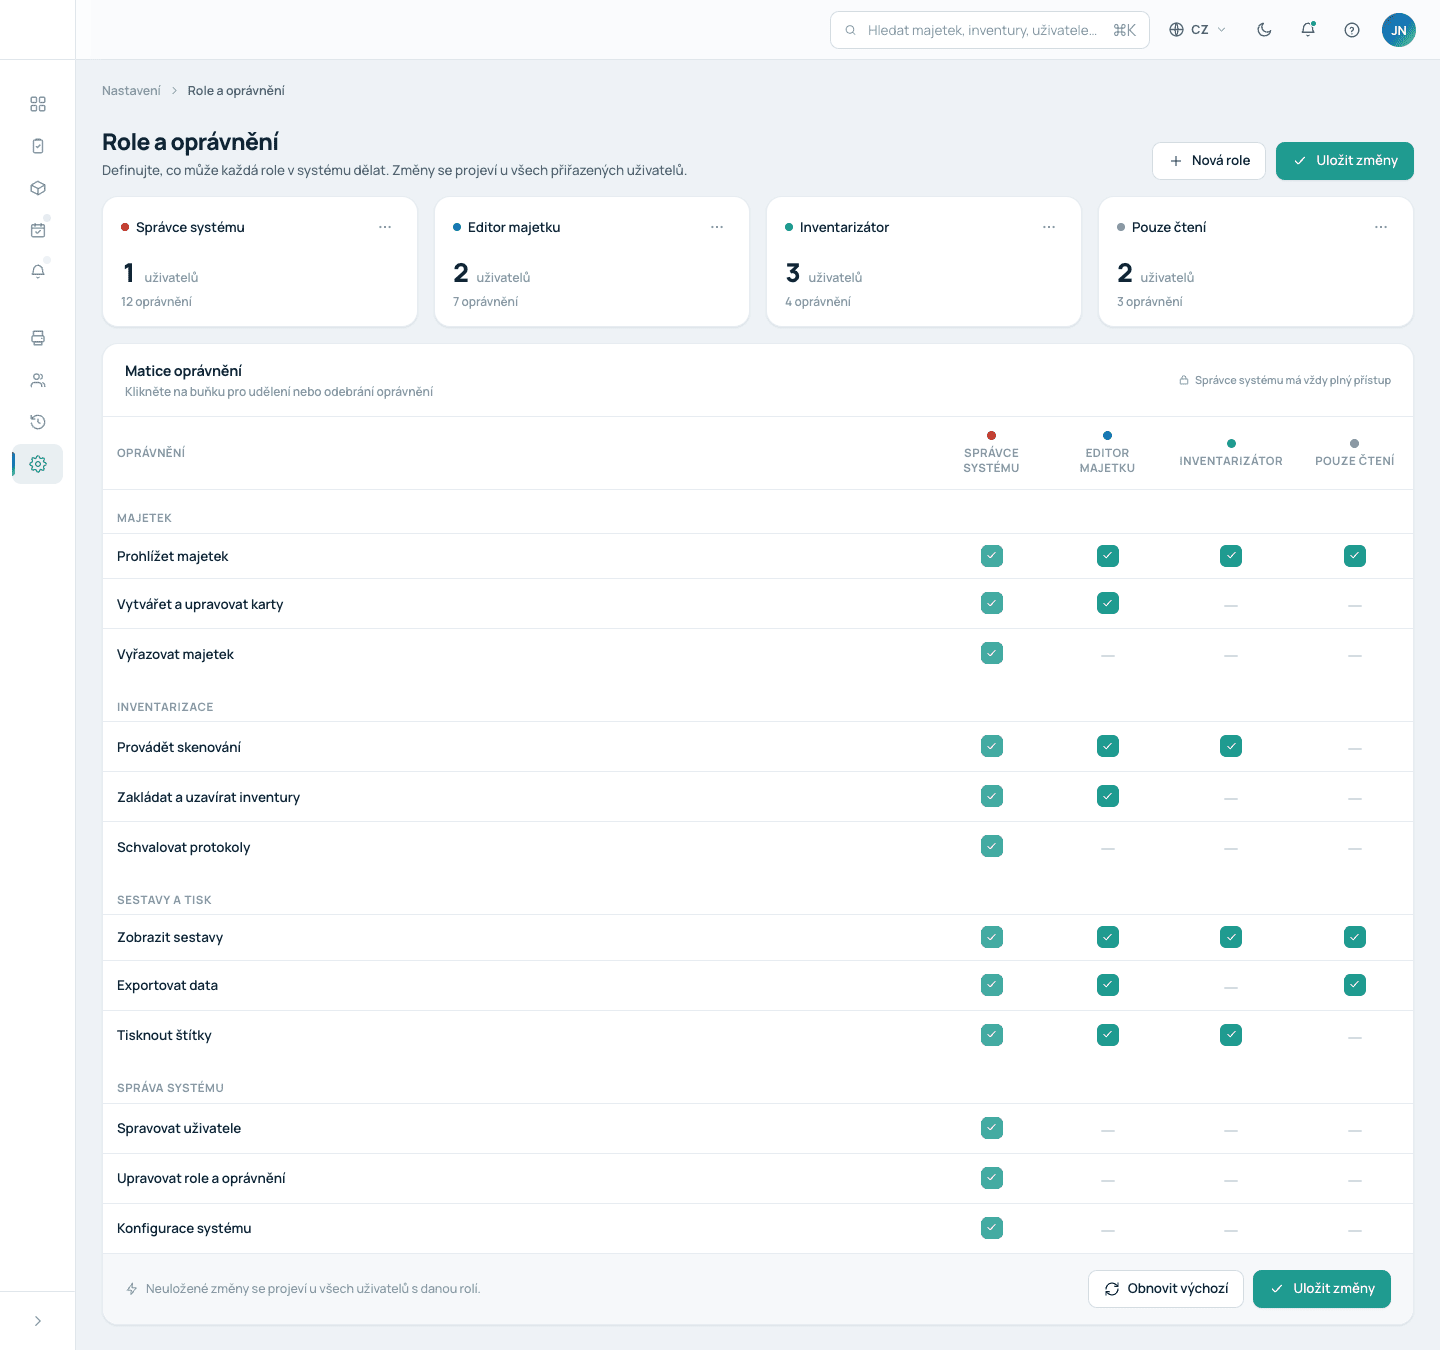Open the Pouze čtení card options menu
The width and height of the screenshot is (1440, 1350).
point(1381,227)
